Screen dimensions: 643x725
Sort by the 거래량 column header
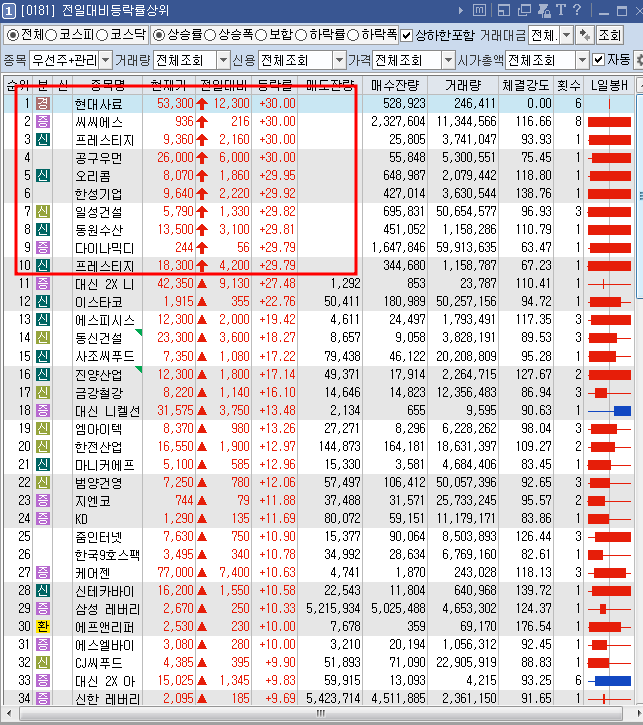click(x=463, y=85)
